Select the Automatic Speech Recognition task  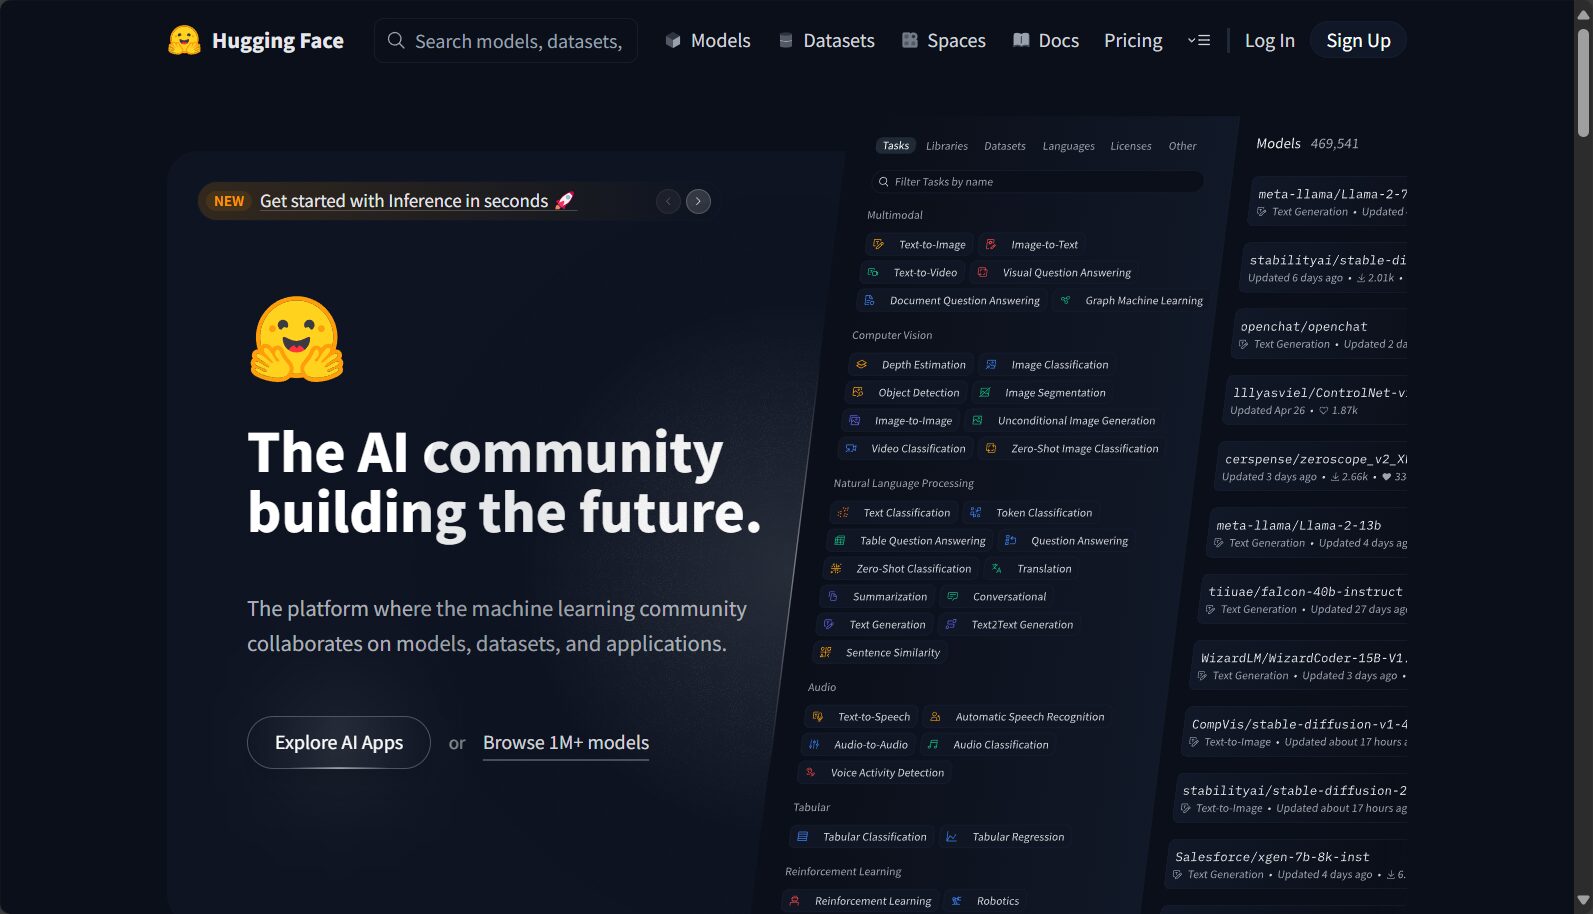(x=1017, y=716)
